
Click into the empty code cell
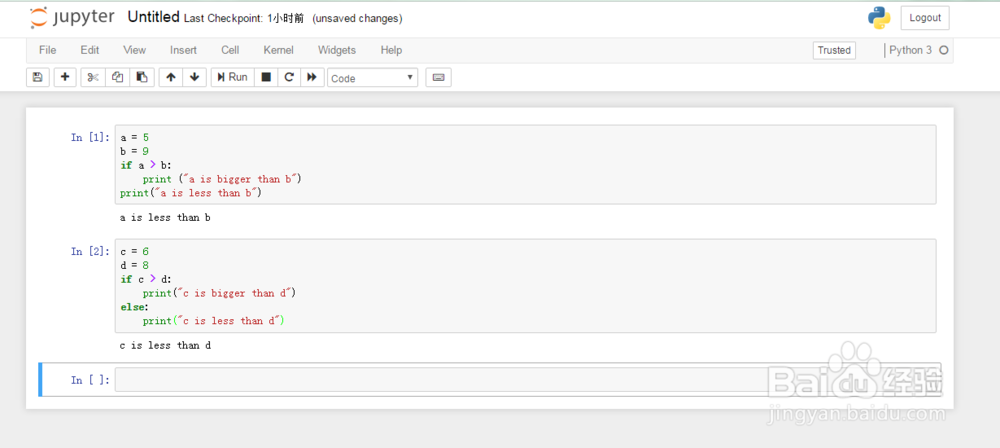[x=526, y=380]
